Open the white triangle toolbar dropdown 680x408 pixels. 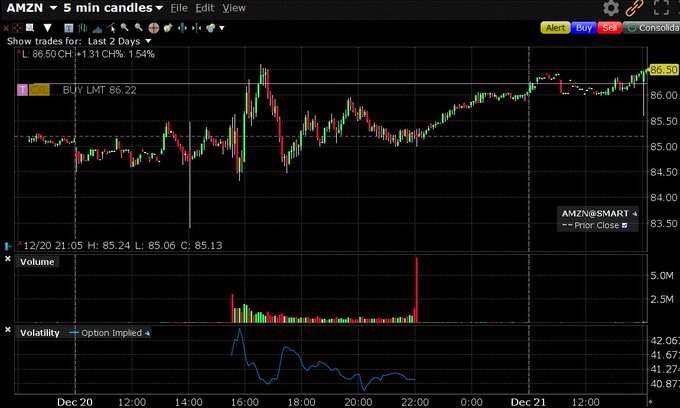(x=47, y=28)
